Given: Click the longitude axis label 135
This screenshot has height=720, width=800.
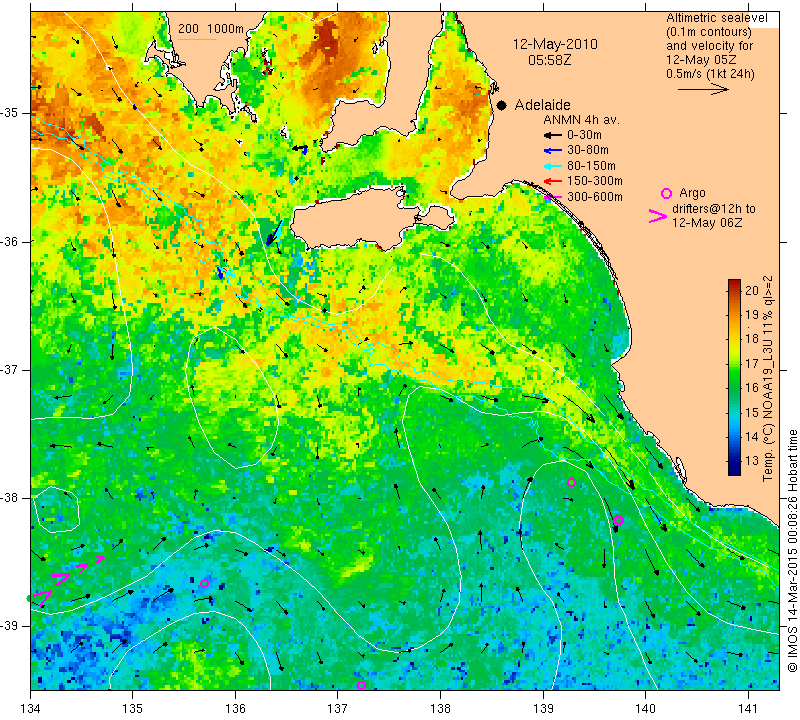Looking at the screenshot, I should (133, 708).
